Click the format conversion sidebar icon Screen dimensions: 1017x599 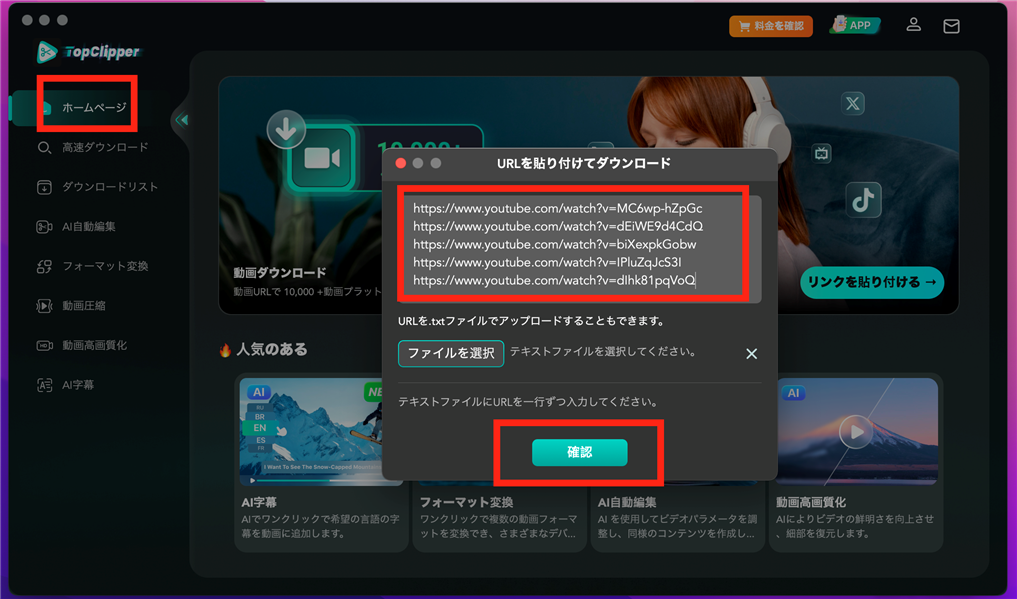[x=44, y=266]
